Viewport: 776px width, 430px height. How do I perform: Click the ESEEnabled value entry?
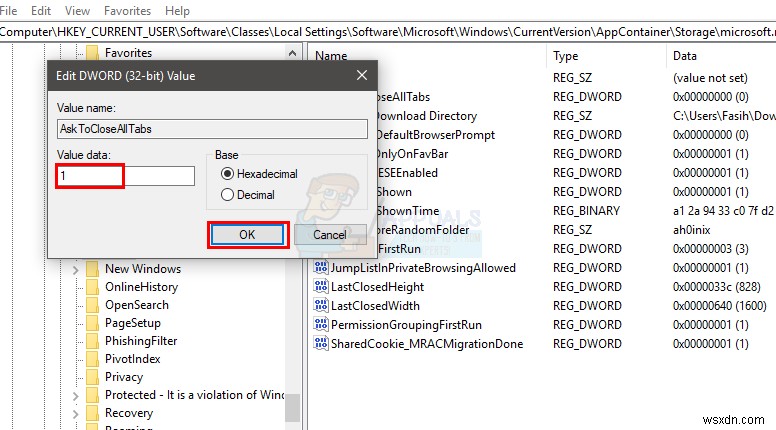click(408, 173)
